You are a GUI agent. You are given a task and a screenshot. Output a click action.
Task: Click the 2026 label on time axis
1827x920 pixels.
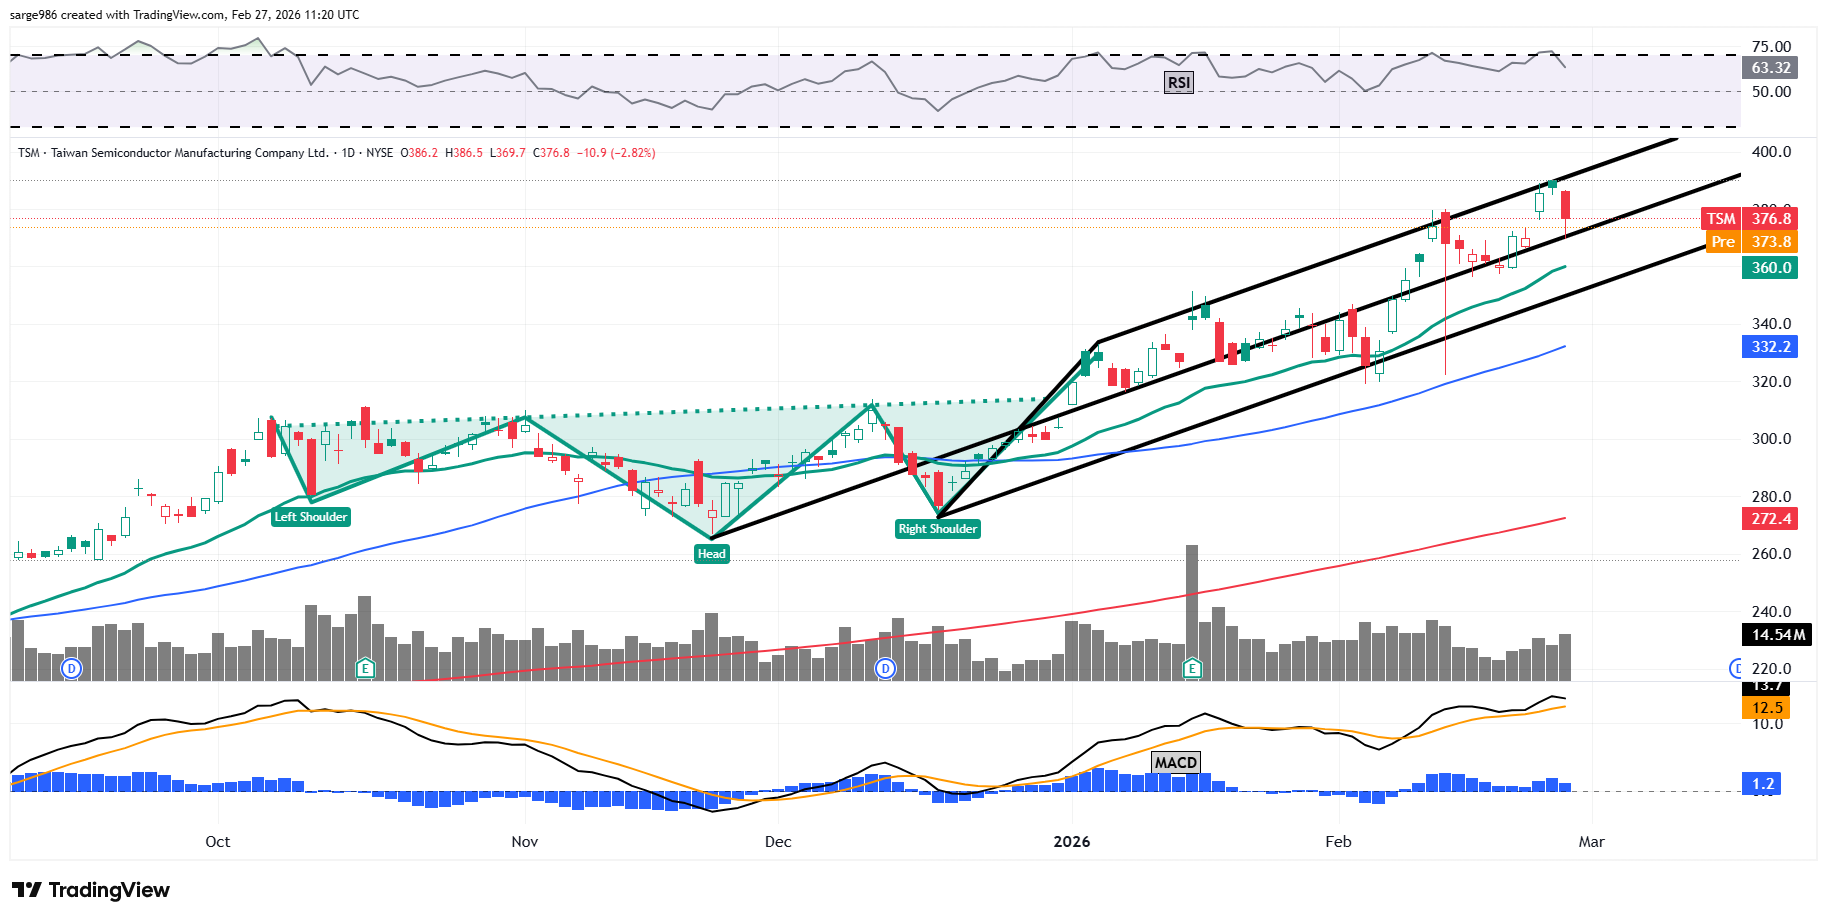pos(1072,842)
